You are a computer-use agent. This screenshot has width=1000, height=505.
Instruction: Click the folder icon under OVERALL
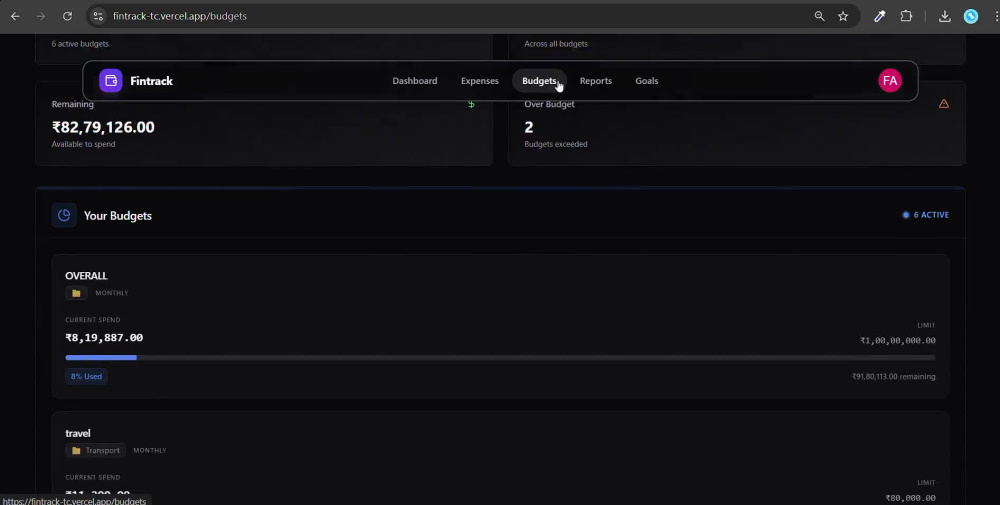click(76, 293)
